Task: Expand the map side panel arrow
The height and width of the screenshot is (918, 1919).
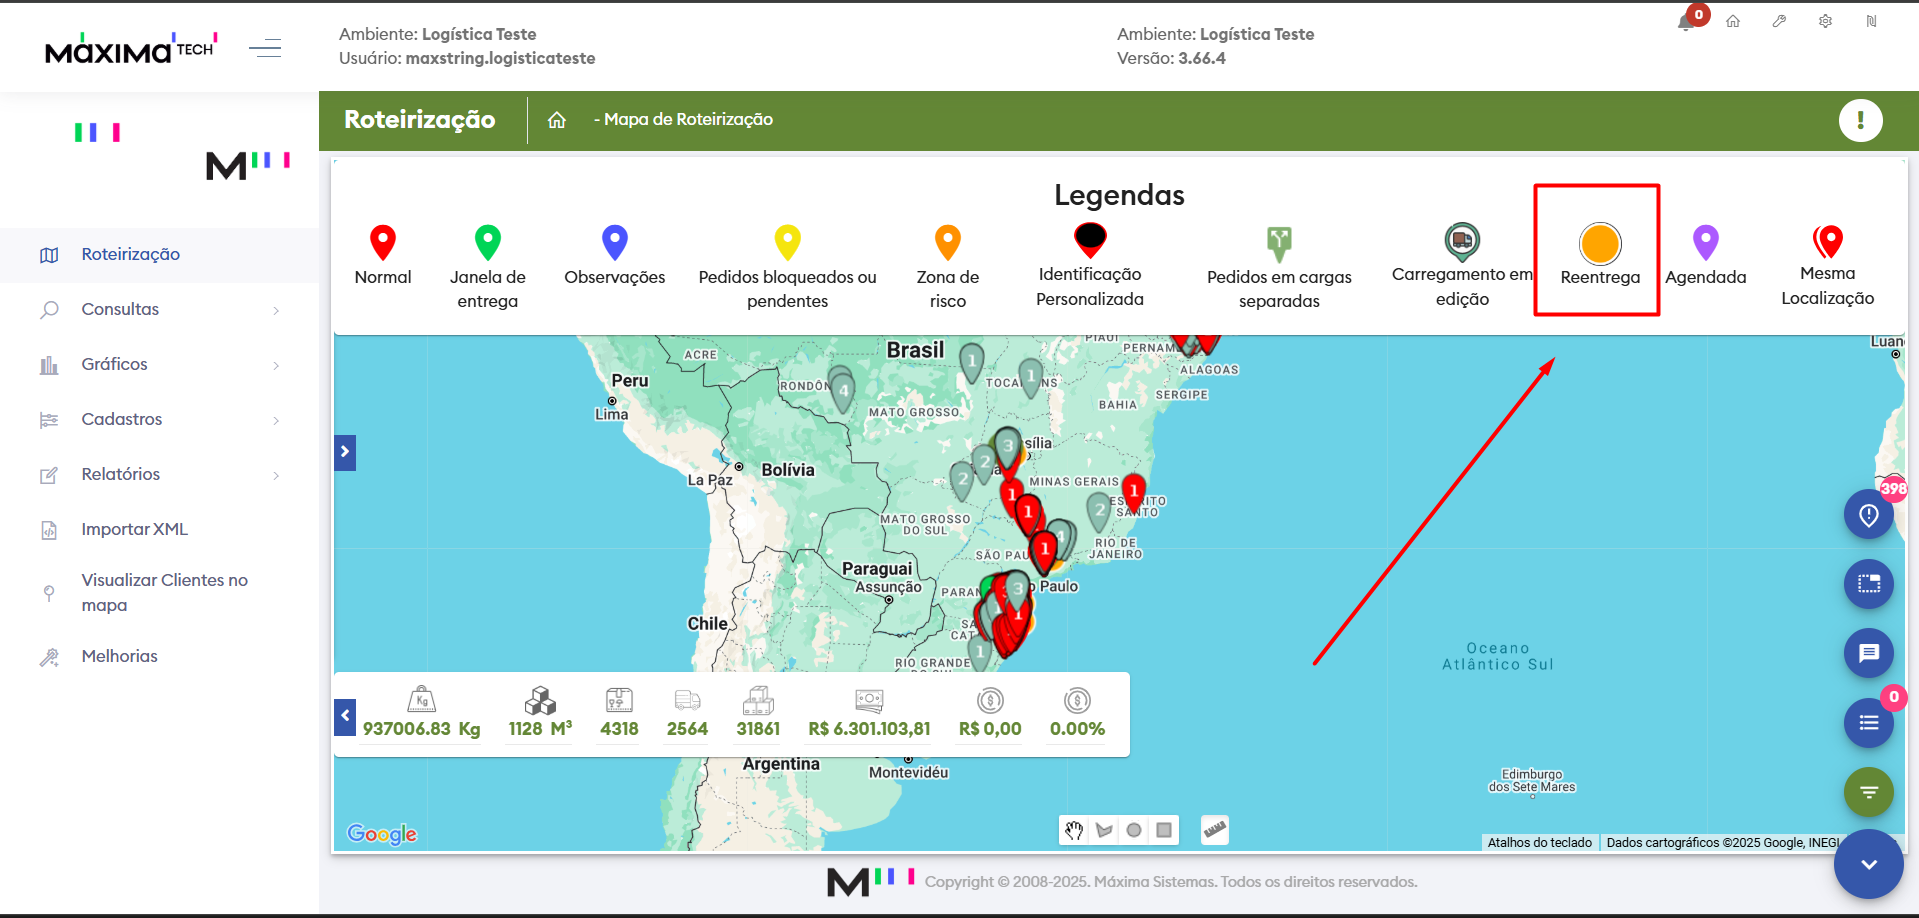Action: (345, 452)
